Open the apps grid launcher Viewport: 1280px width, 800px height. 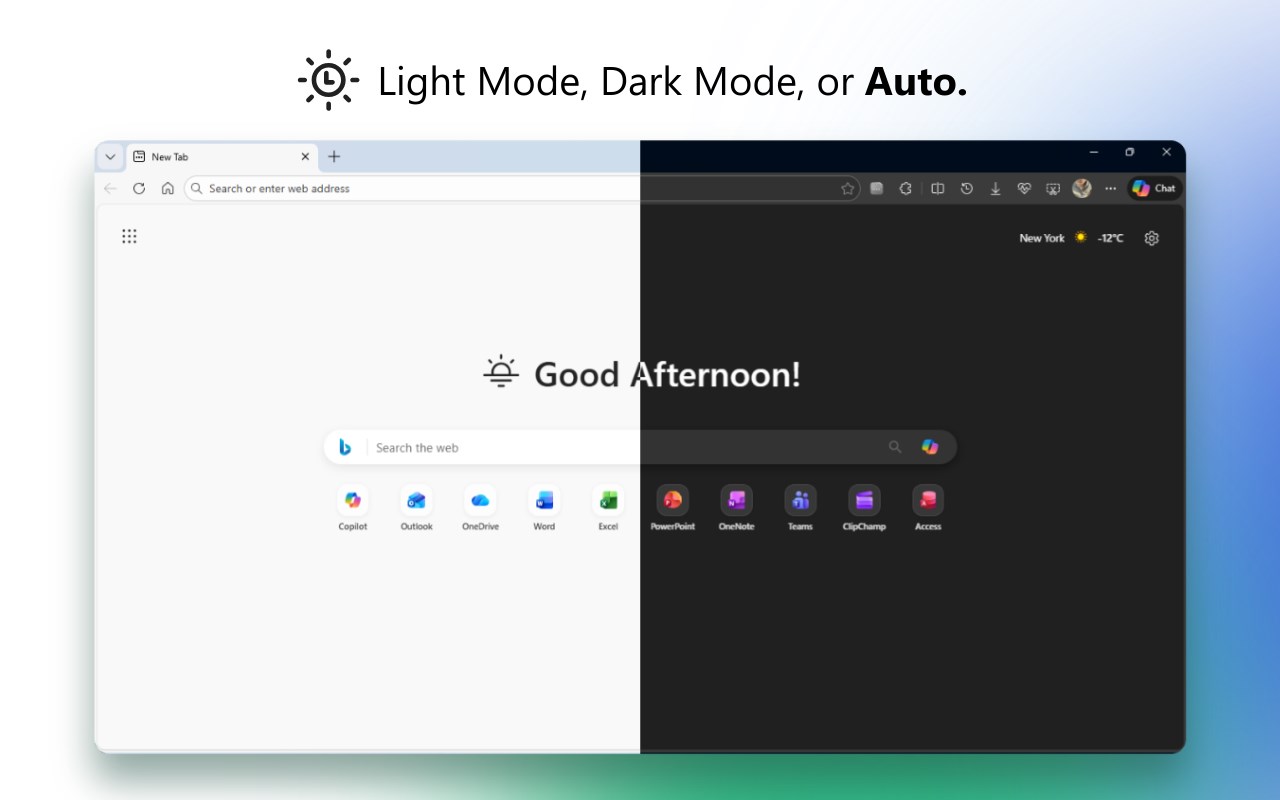[129, 236]
